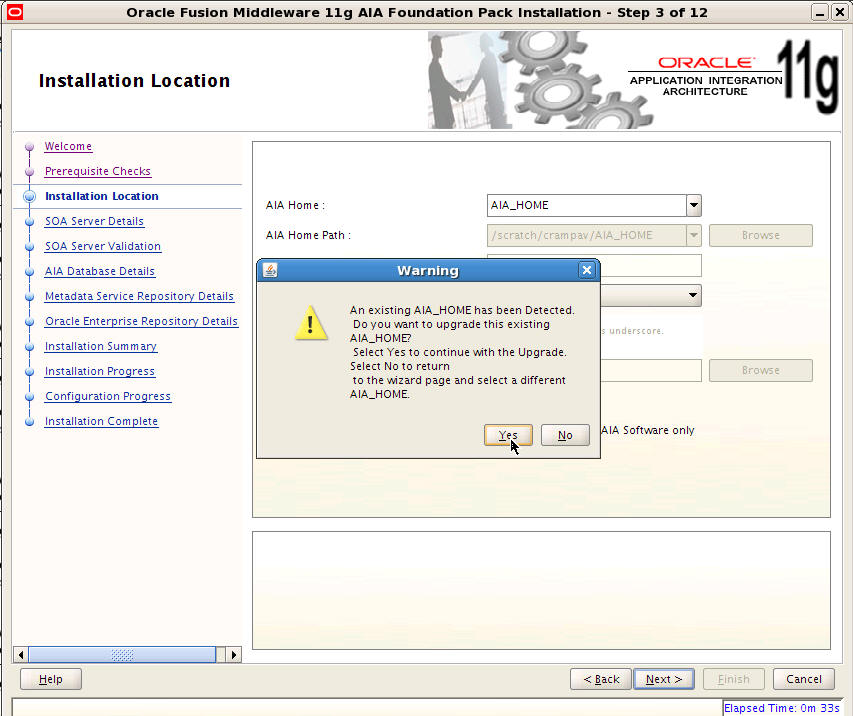Click the Installation Location heading
Viewport: 853px width, 716px height.
[x=134, y=81]
